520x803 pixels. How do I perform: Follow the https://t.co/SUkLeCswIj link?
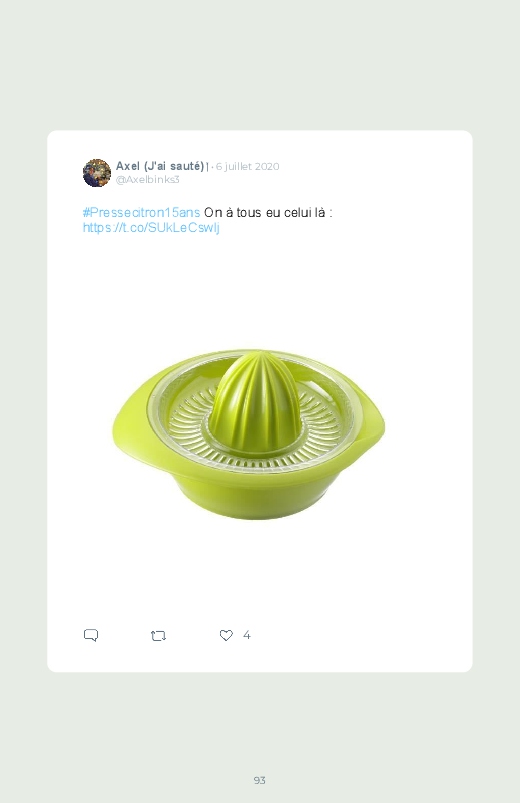pyautogui.click(x=151, y=228)
